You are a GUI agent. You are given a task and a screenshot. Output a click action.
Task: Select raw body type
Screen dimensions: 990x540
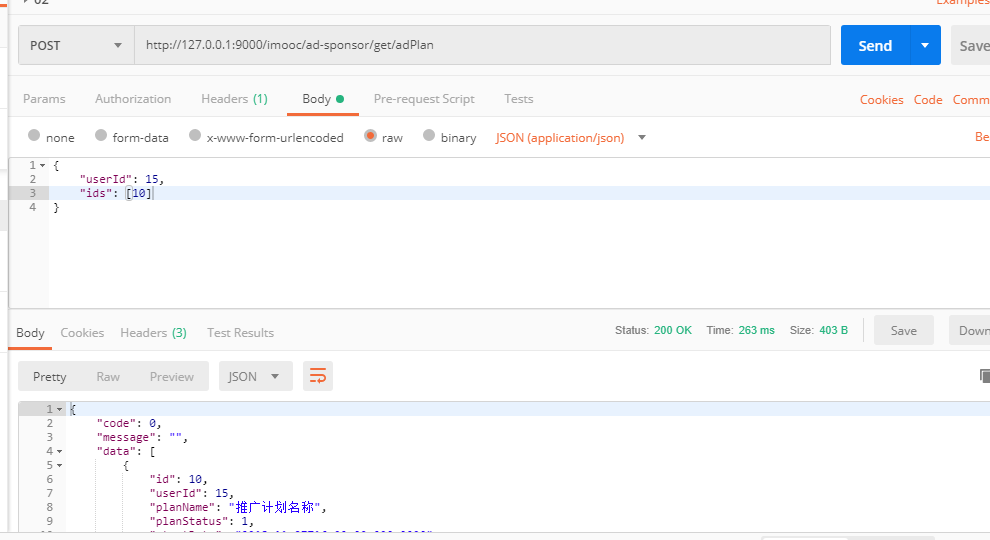tap(383, 137)
